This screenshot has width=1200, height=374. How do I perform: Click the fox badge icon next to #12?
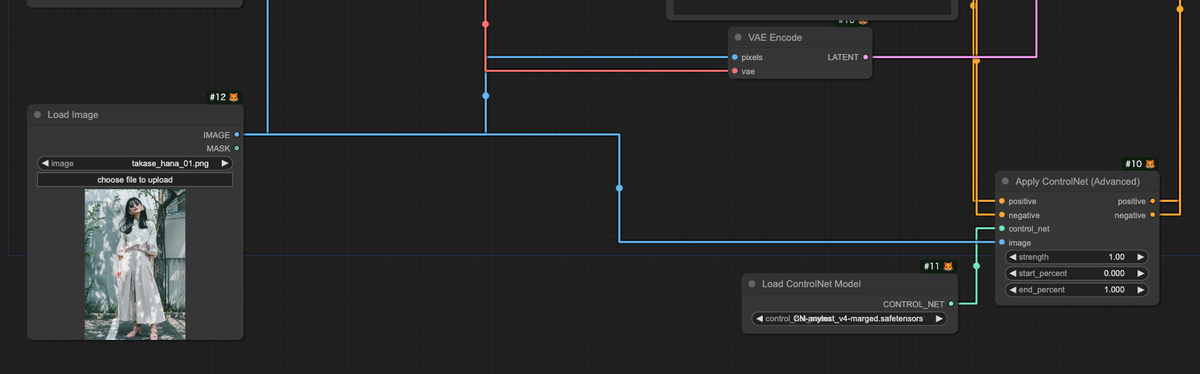pos(234,97)
